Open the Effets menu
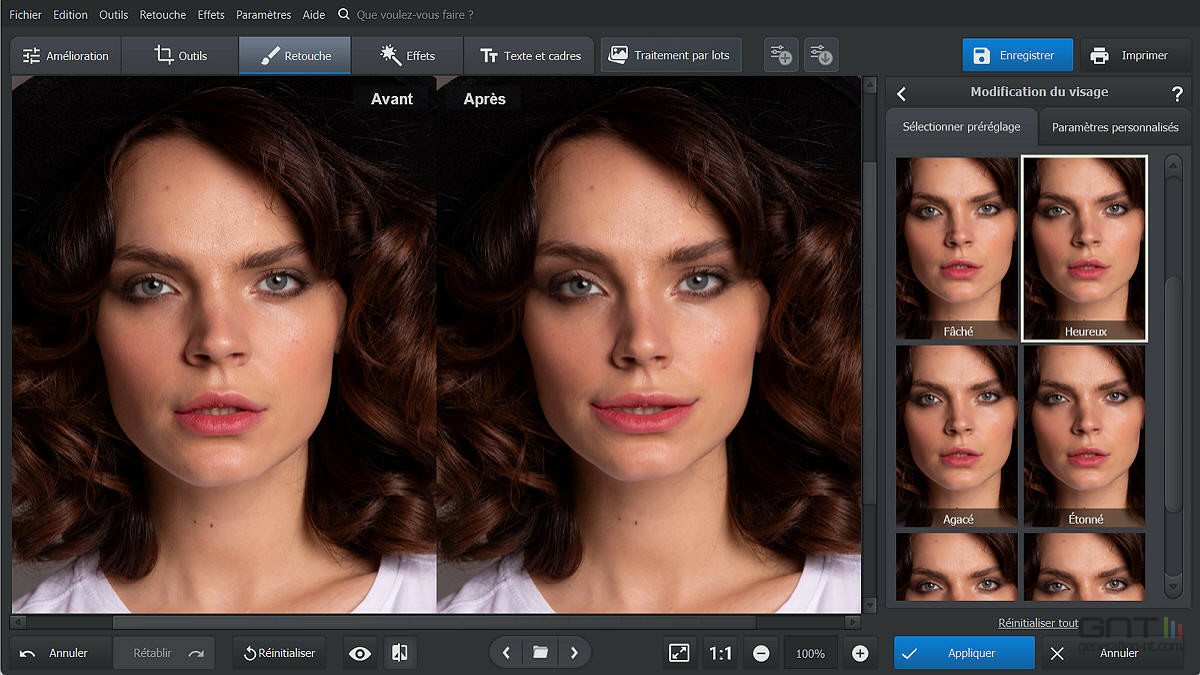1200x675 pixels. pyautogui.click(x=211, y=15)
